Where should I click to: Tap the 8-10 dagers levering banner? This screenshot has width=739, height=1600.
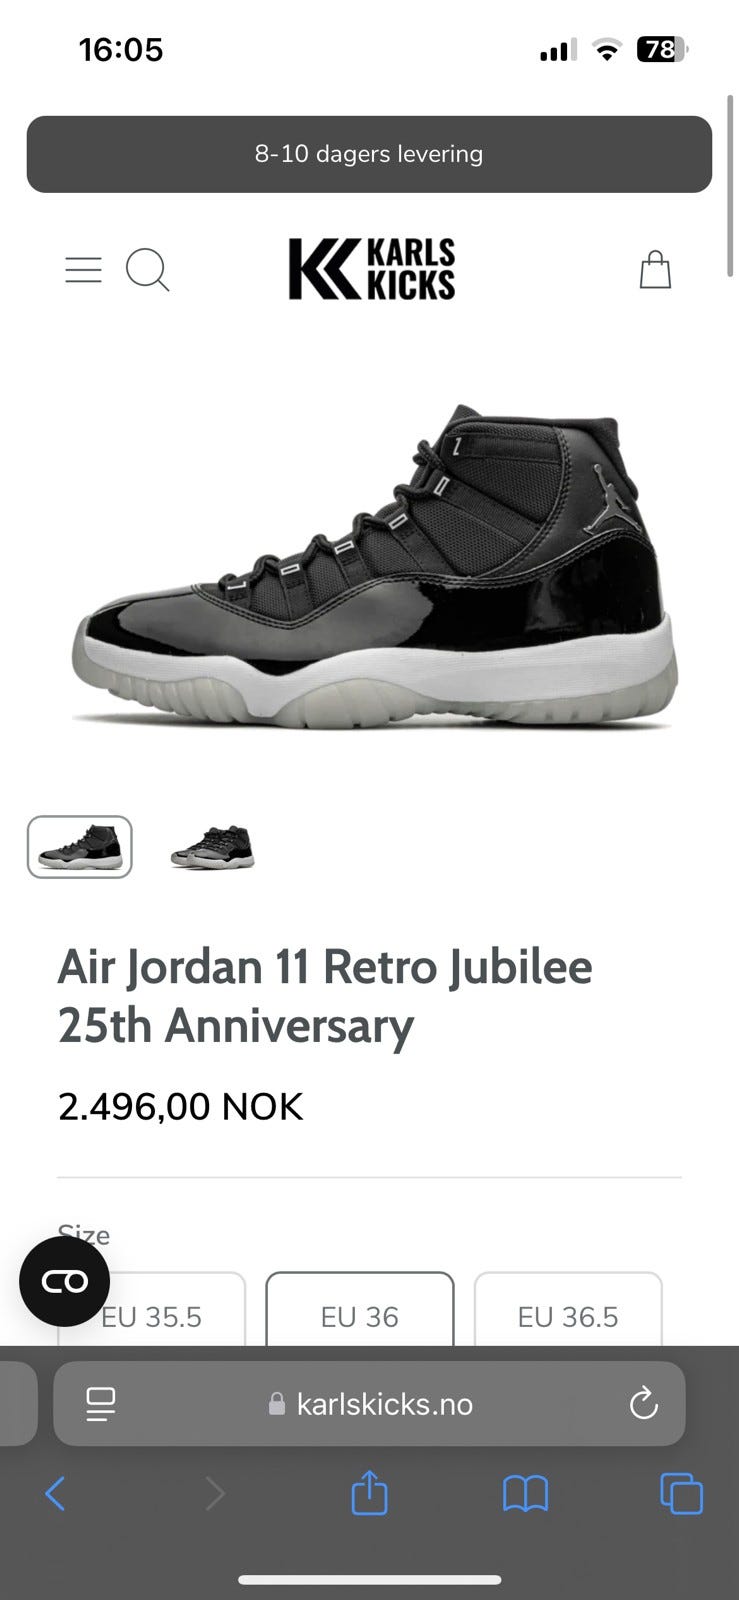pos(369,154)
